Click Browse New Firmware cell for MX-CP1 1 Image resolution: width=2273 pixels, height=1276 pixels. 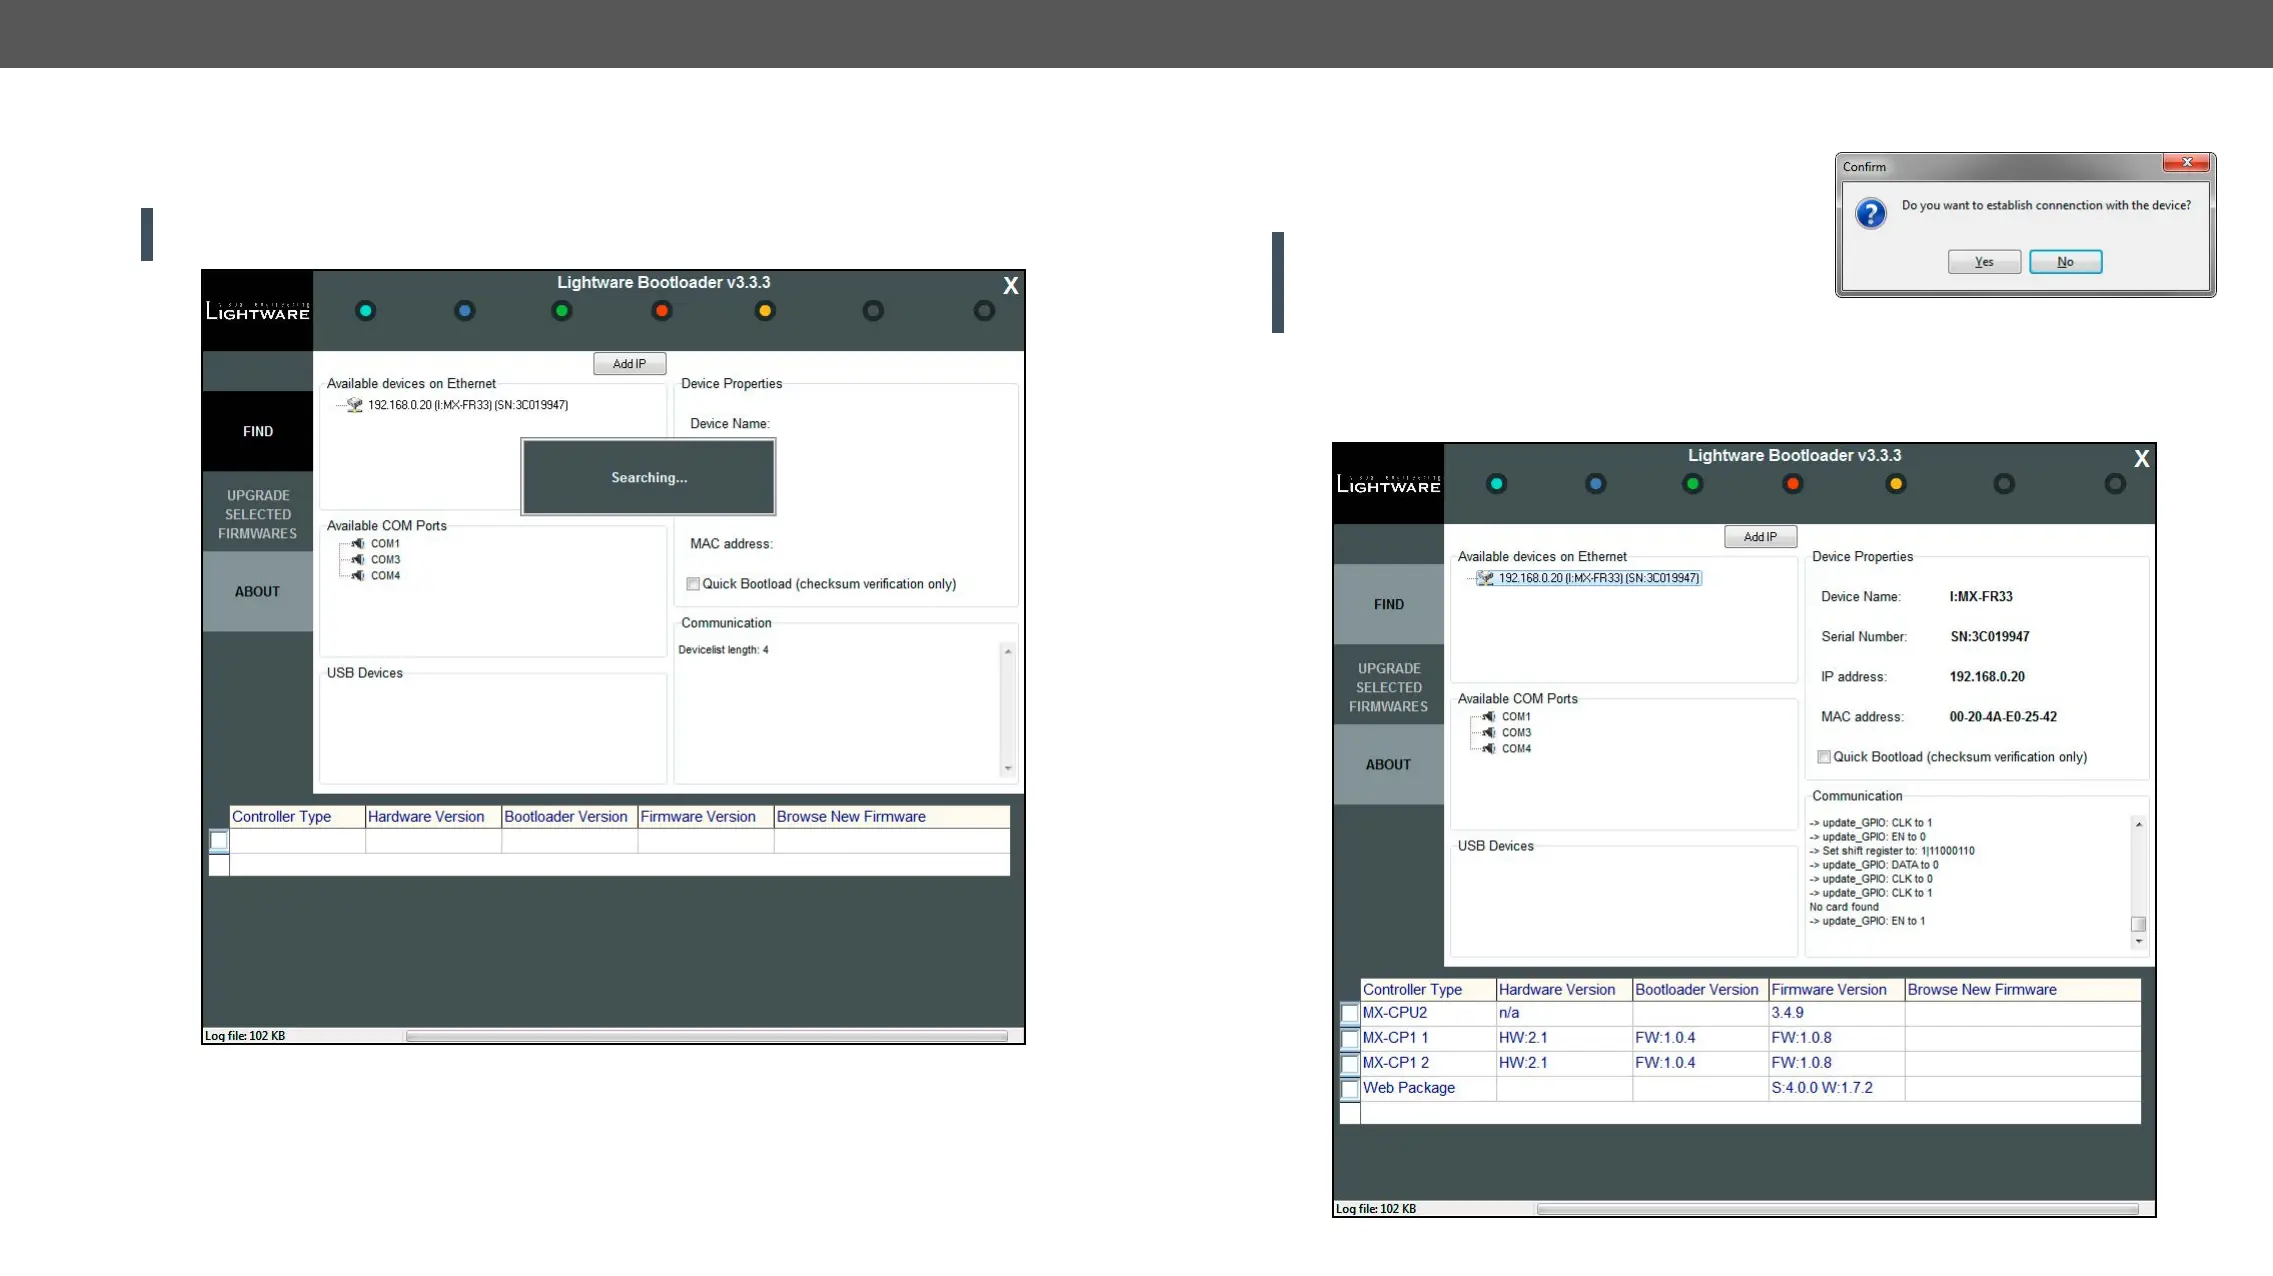[2021, 1038]
